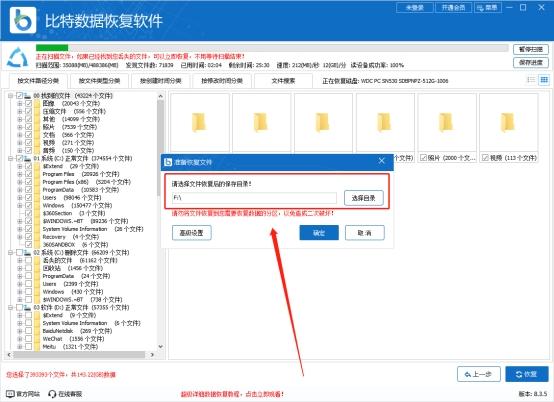Image resolution: width=554 pixels, height=402 pixels.
Task: Click the blue b application logo
Action: [23, 20]
